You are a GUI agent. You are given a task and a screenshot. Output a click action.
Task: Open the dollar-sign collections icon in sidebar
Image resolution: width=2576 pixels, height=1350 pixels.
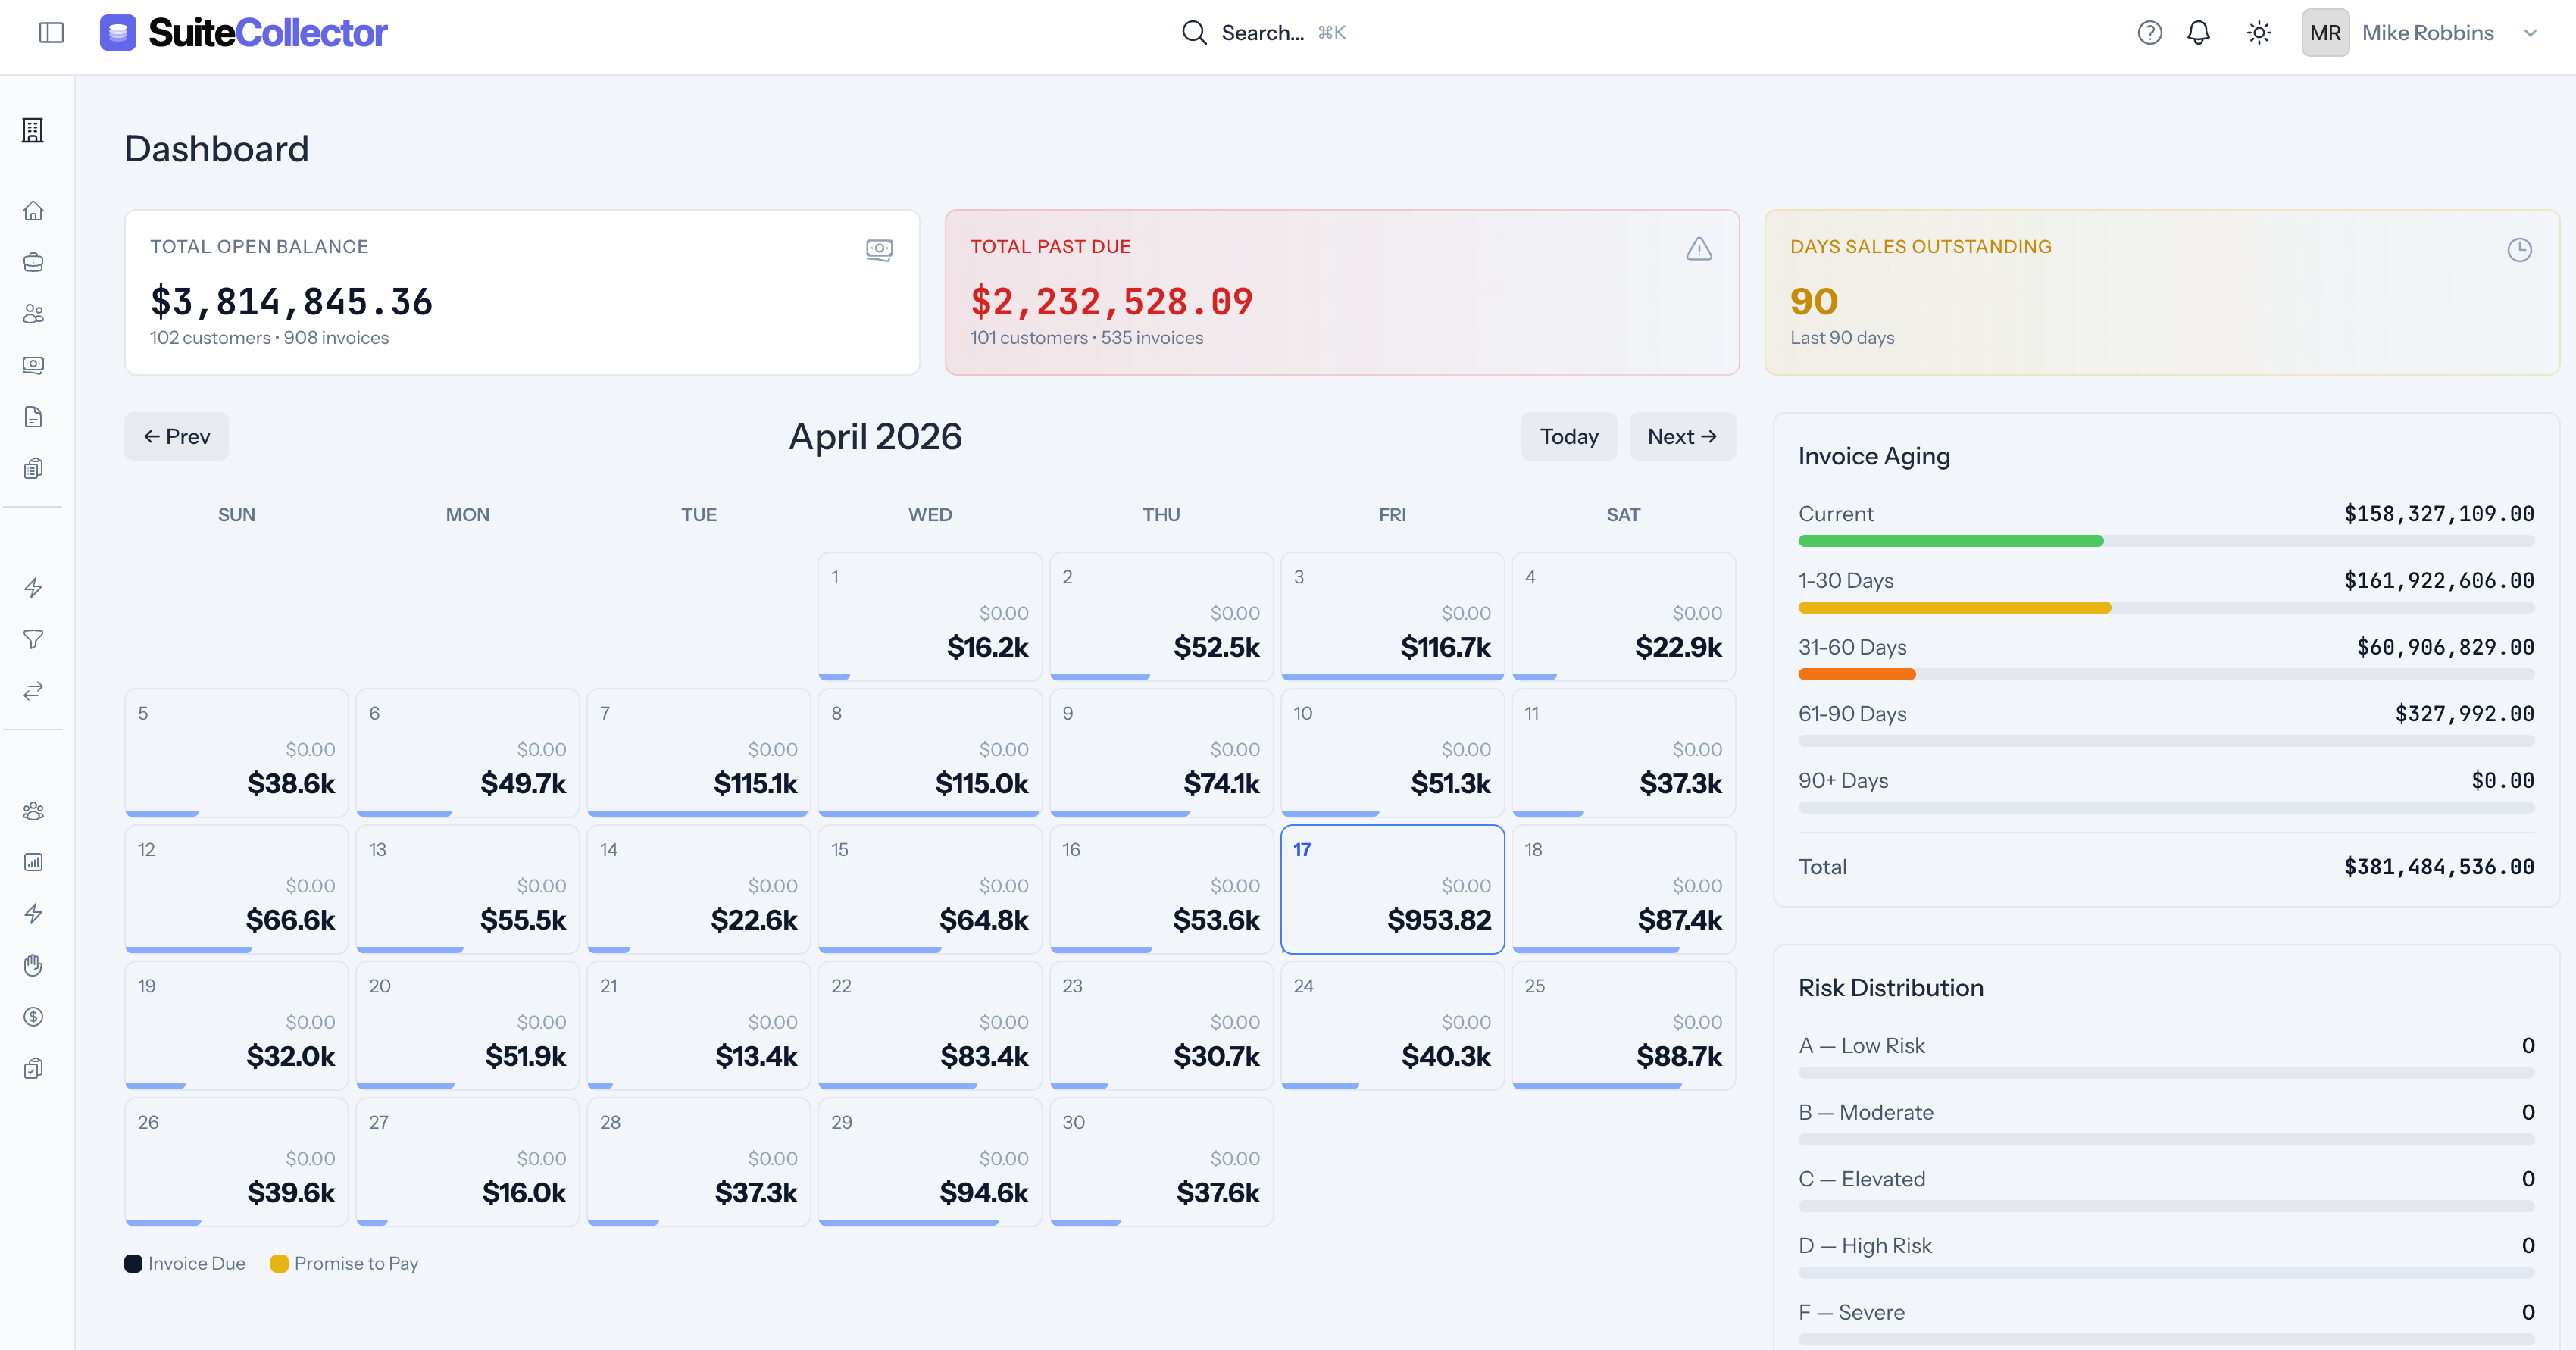coord(33,1017)
